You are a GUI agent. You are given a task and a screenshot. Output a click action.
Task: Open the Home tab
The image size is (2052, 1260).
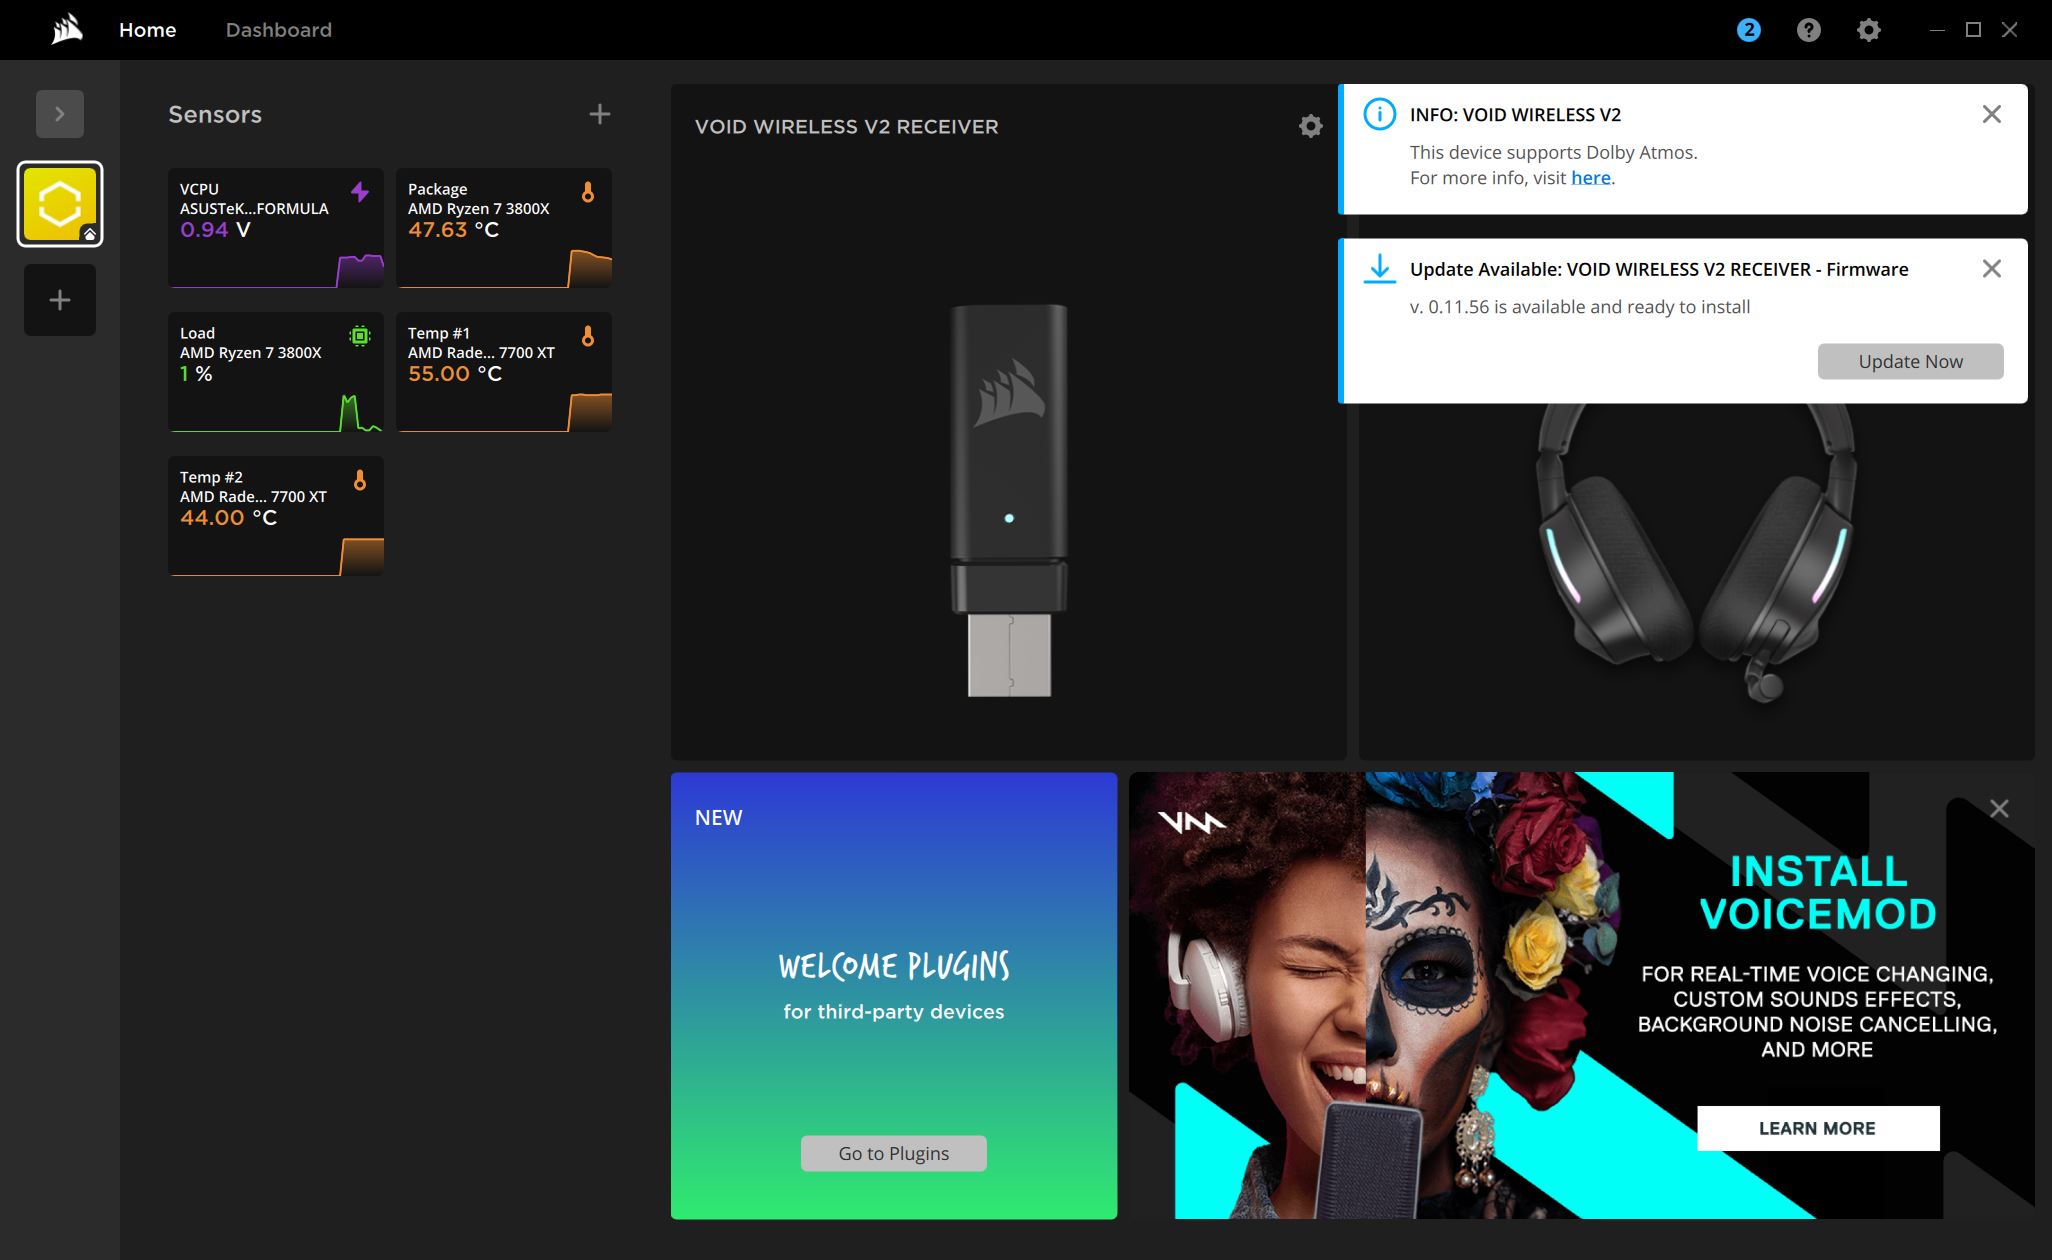[x=147, y=30]
